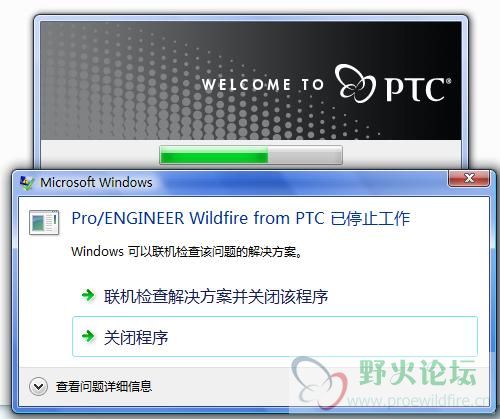
Task: Open the www.proewildfire.cn watermark URL
Action: (417, 400)
